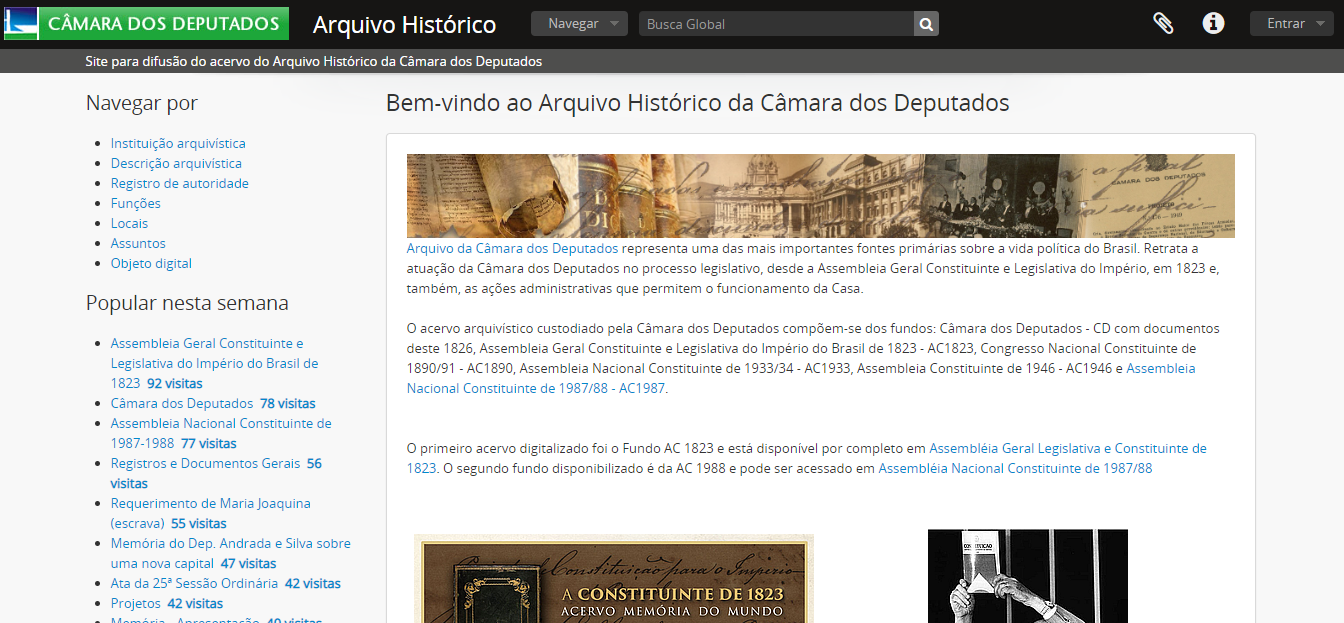
Task: Open Assembleia Nacional Constituinte de 1987/88 - AC1987 link
Action: [801, 378]
